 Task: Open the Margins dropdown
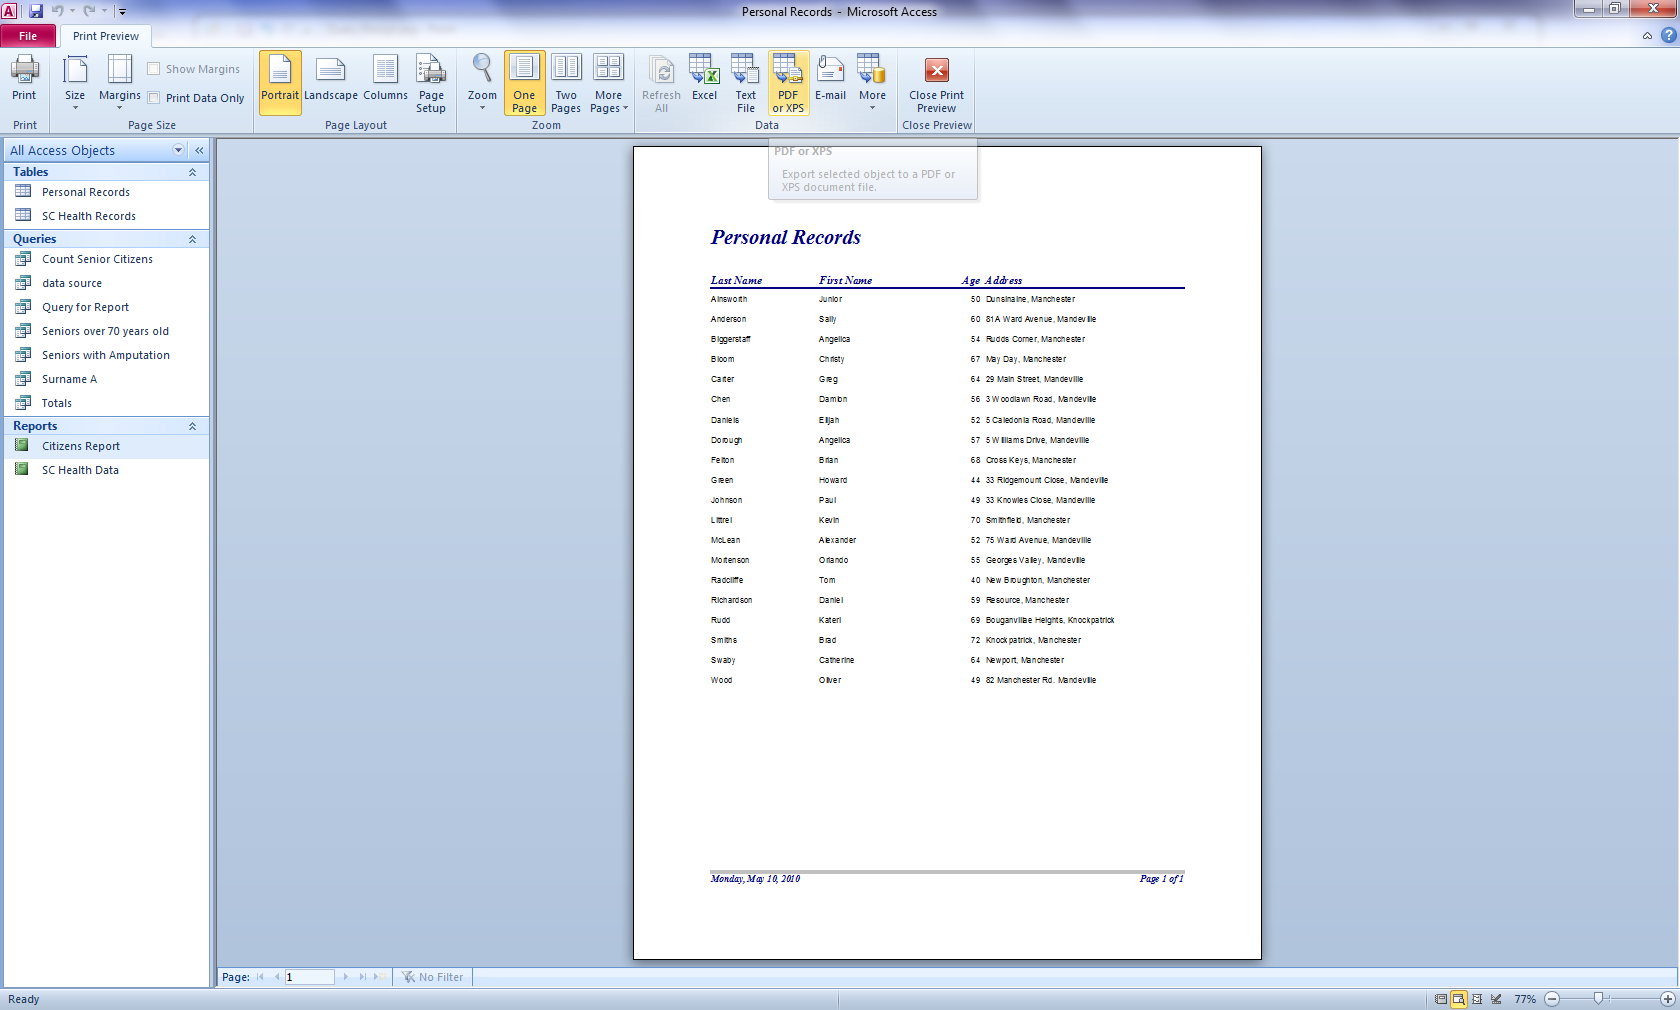tap(120, 83)
